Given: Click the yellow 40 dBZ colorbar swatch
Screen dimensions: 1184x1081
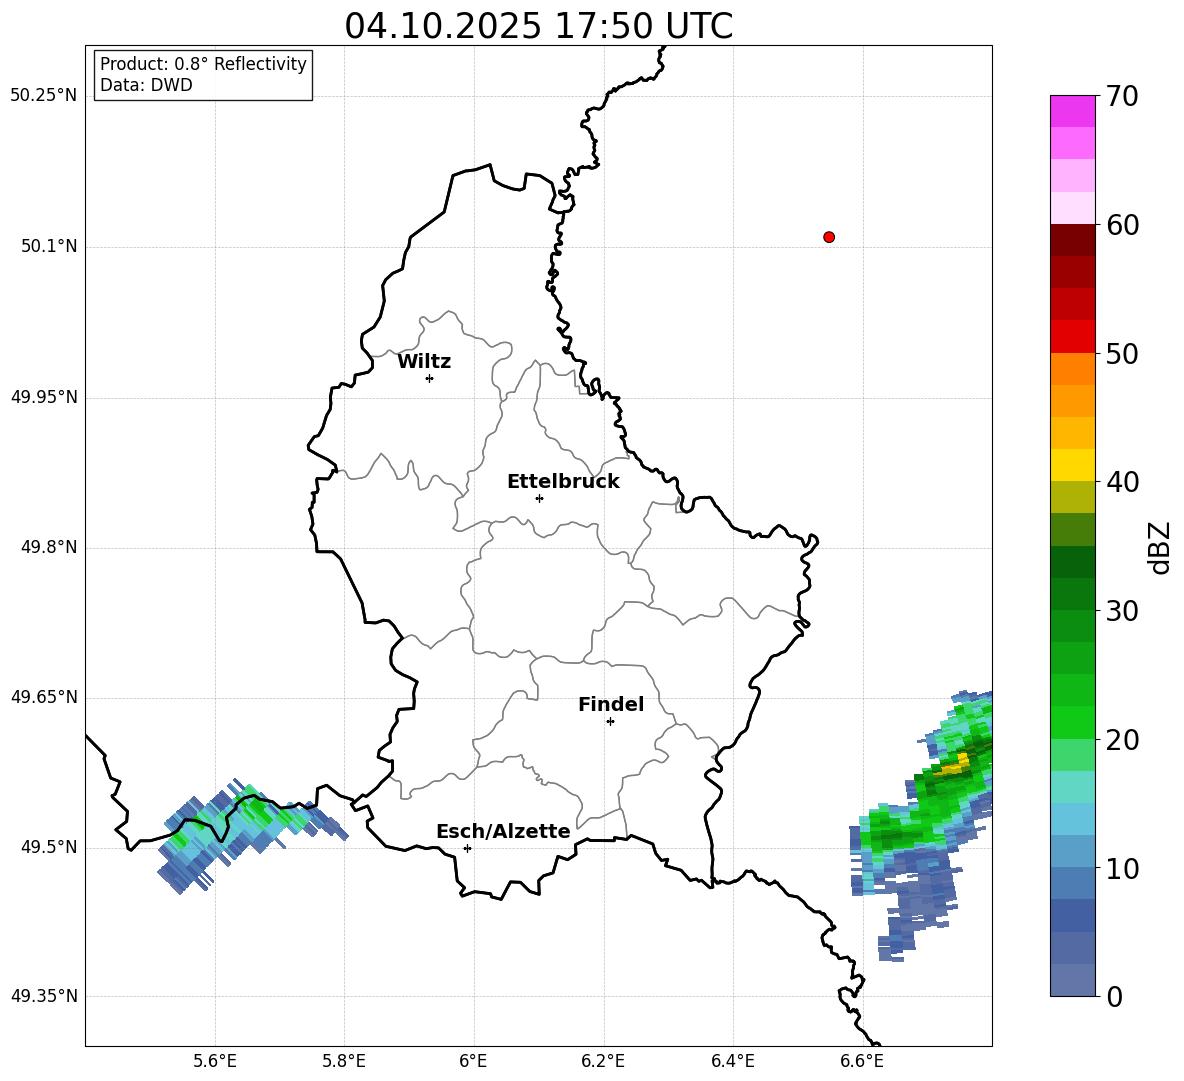Looking at the screenshot, I should pos(1072,465).
